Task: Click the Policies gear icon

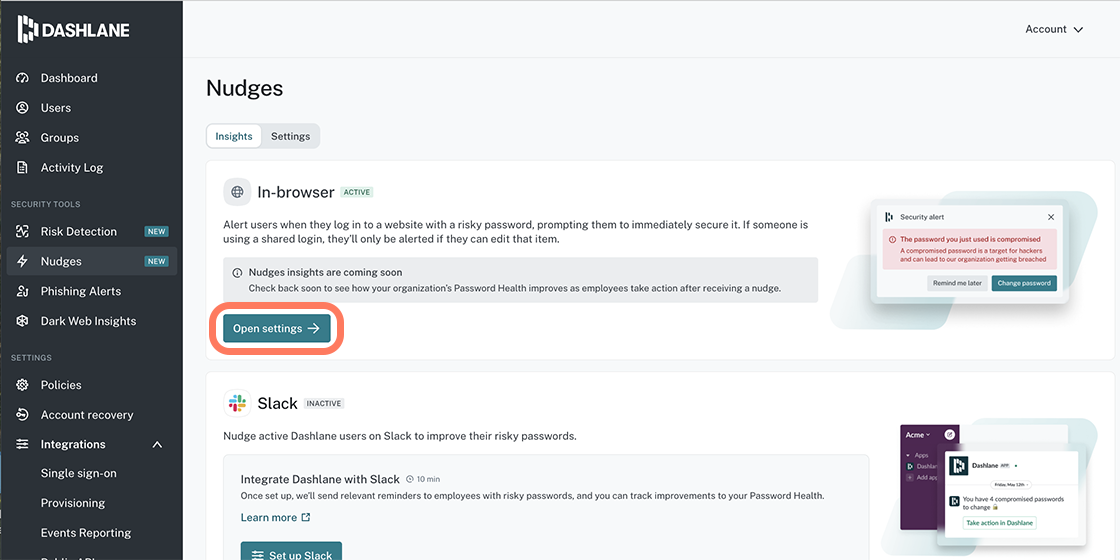Action: pos(22,385)
